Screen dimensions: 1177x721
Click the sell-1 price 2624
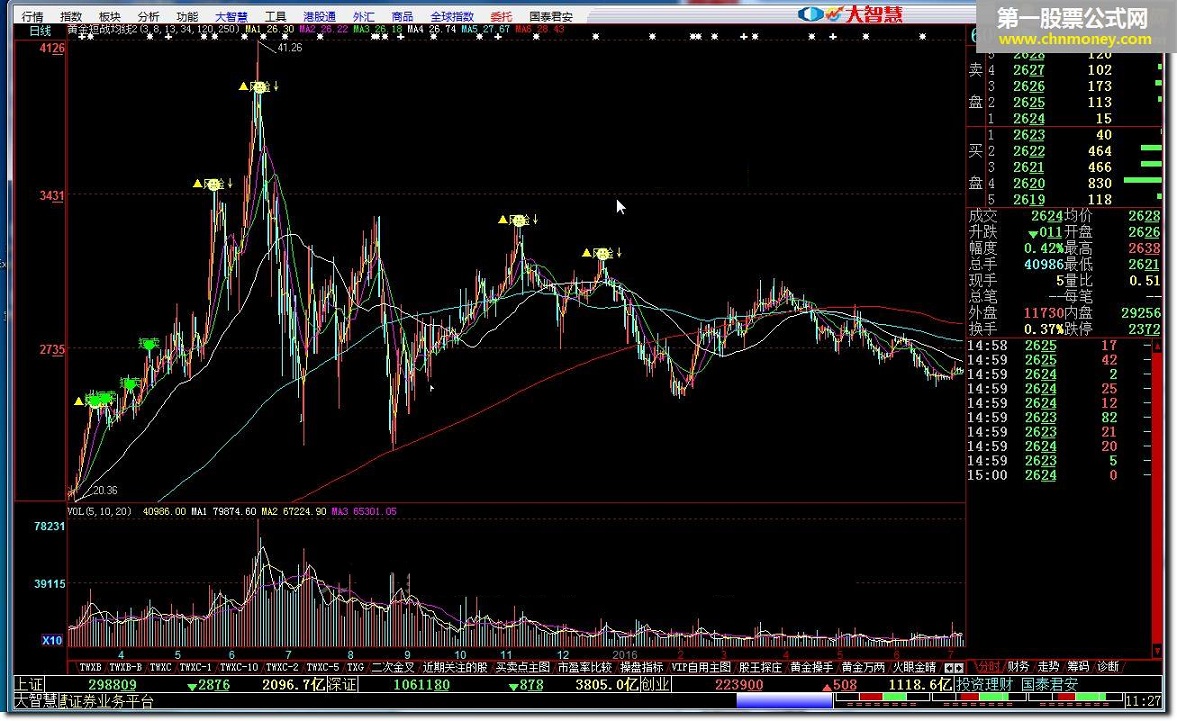pos(1028,119)
